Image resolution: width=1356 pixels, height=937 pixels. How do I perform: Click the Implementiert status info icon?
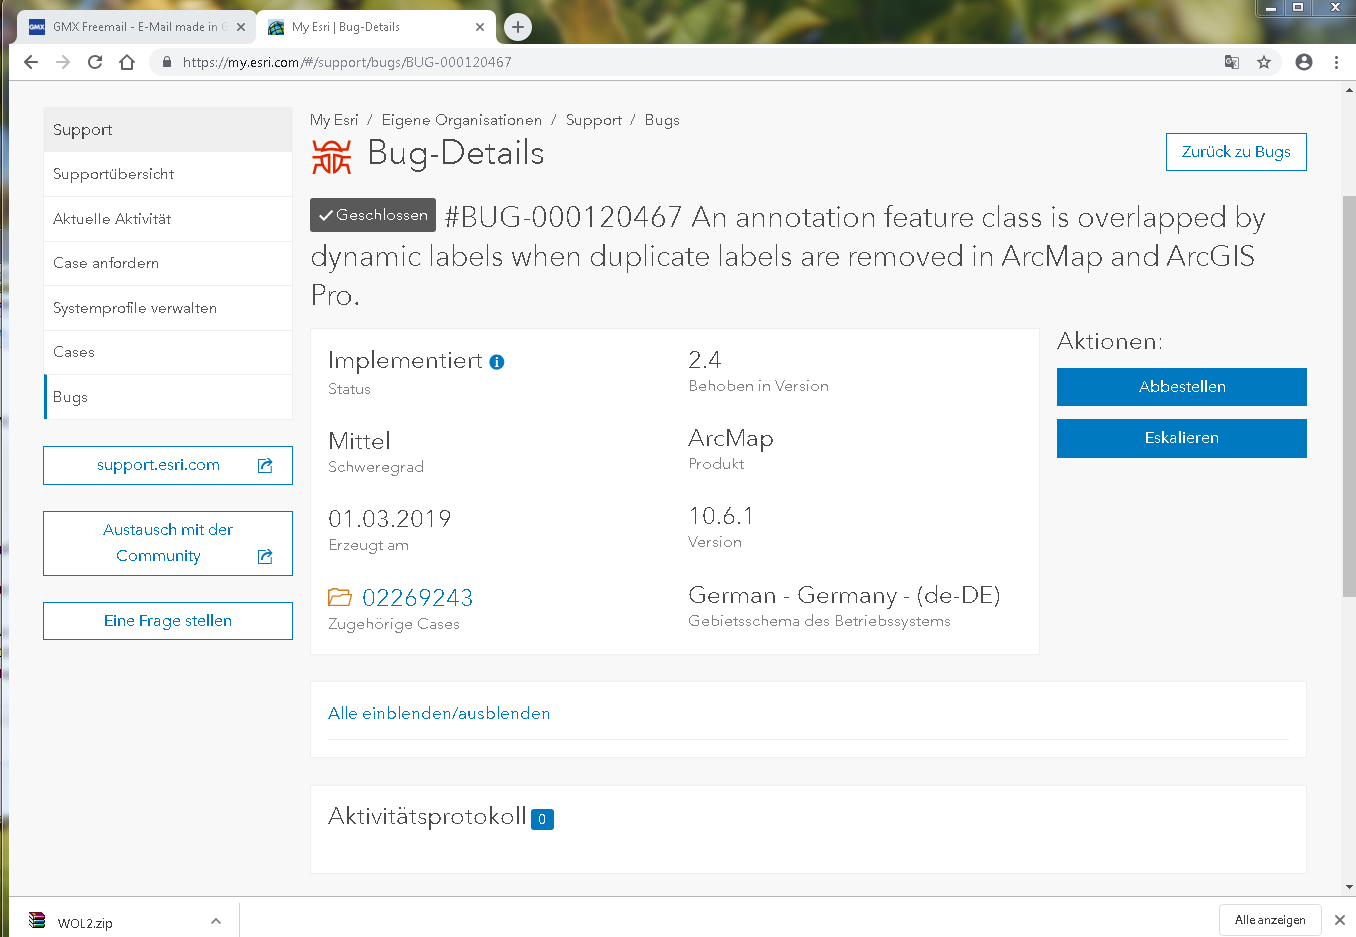click(x=497, y=362)
